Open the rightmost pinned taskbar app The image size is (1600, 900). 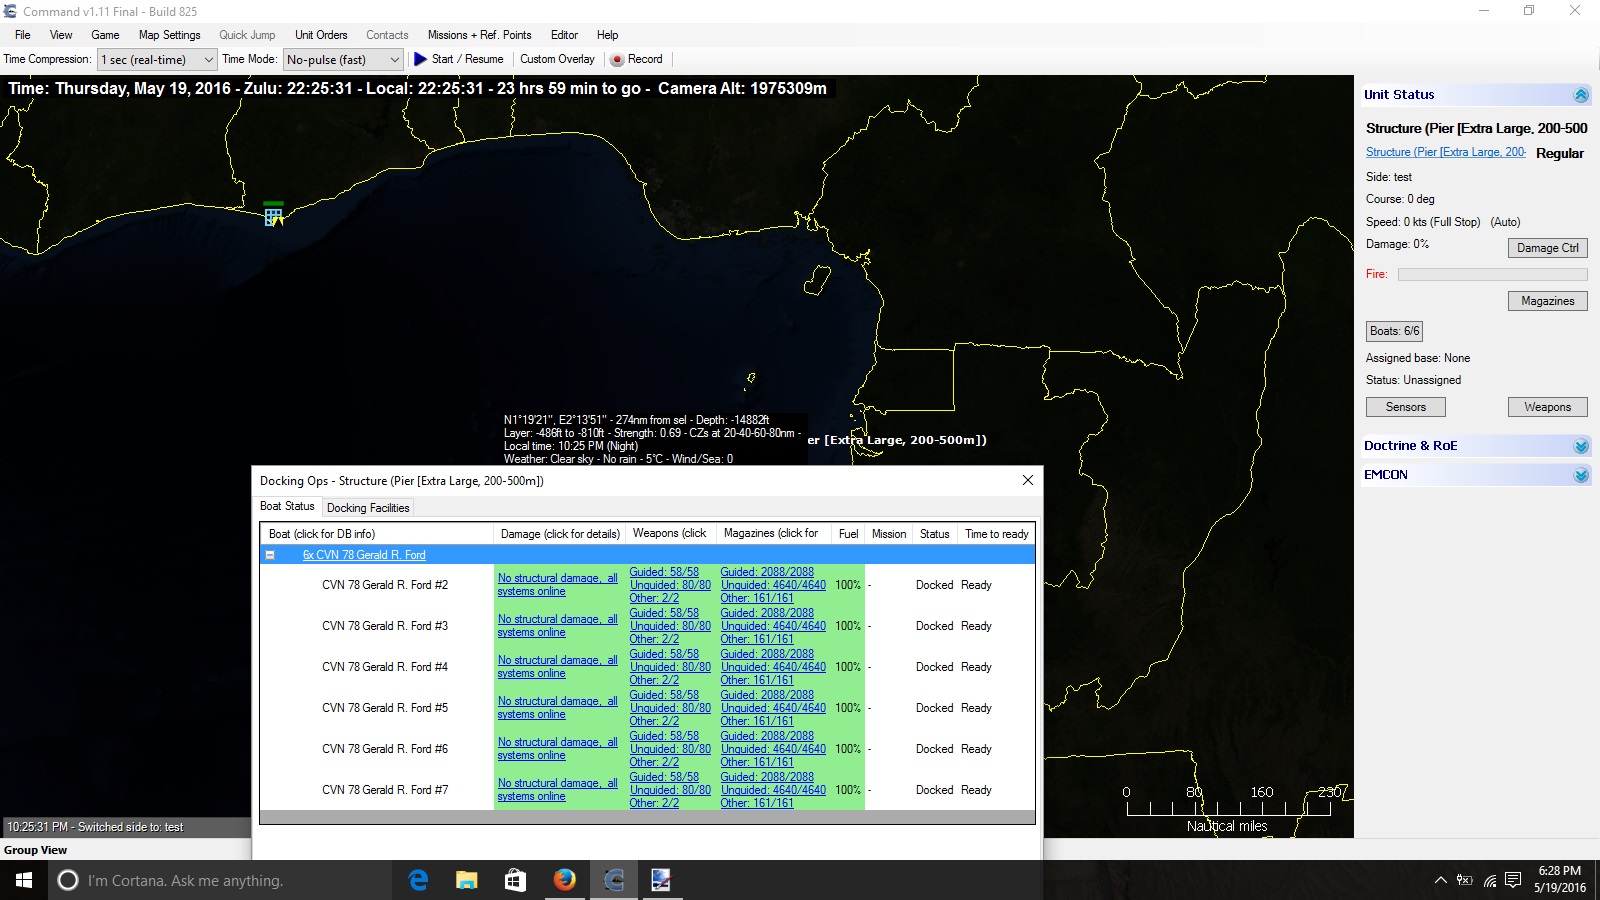[661, 880]
